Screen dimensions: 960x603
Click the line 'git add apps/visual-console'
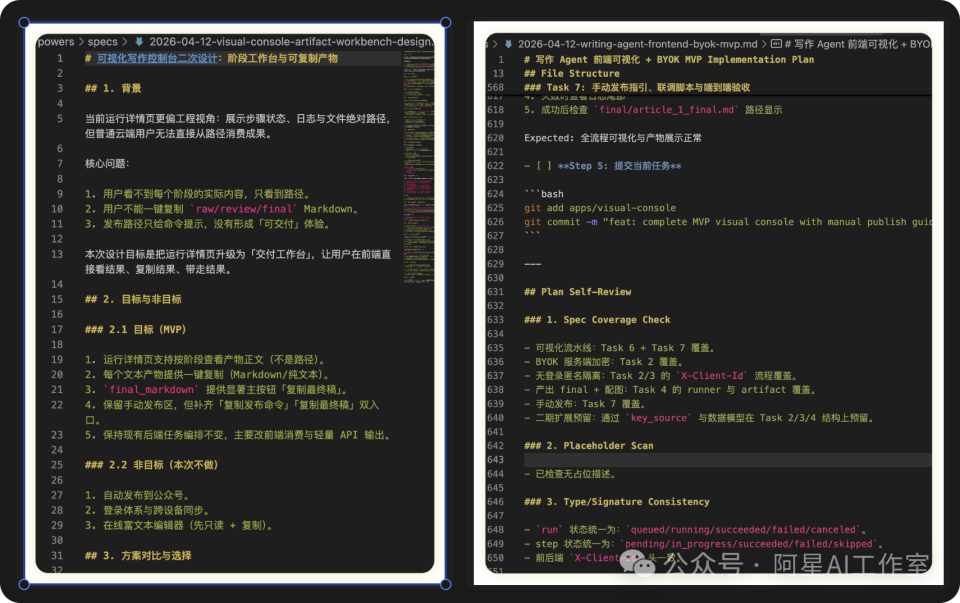pos(600,208)
